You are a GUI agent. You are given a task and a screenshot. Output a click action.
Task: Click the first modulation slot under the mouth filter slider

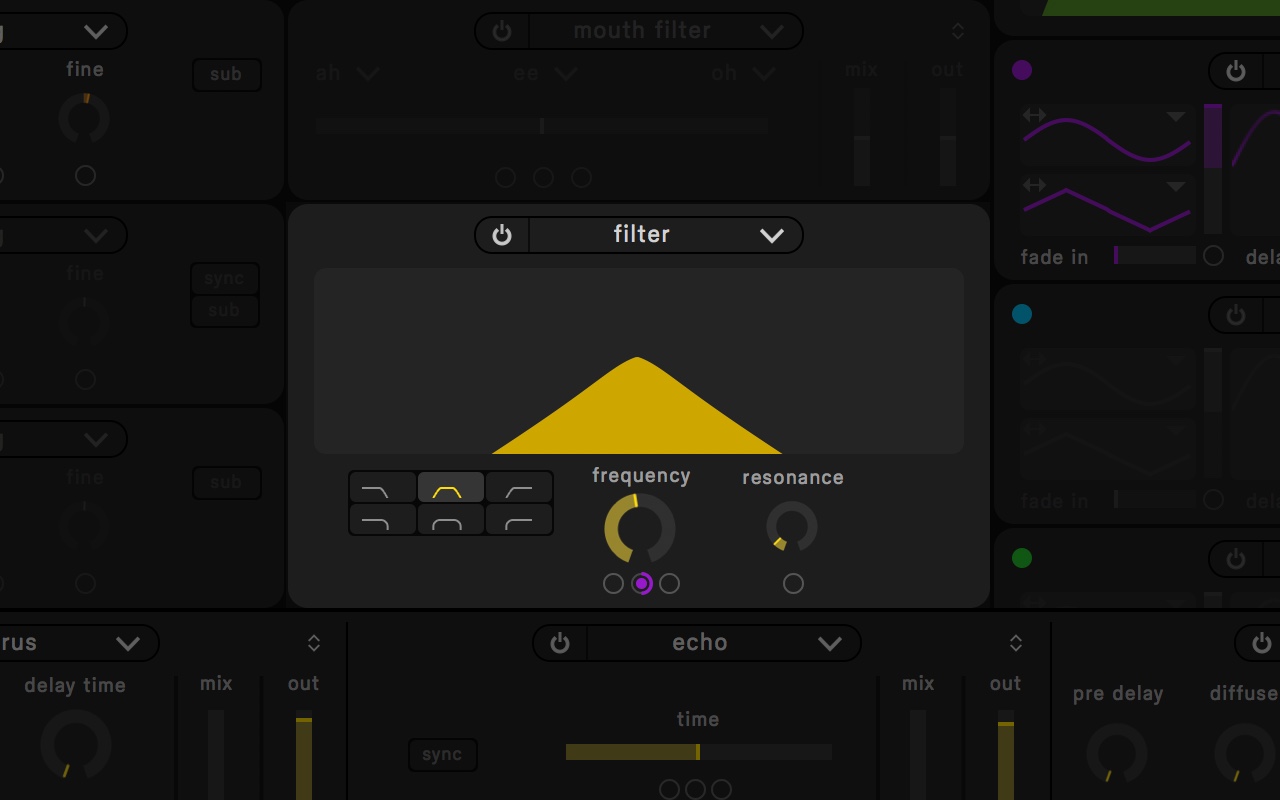506,177
